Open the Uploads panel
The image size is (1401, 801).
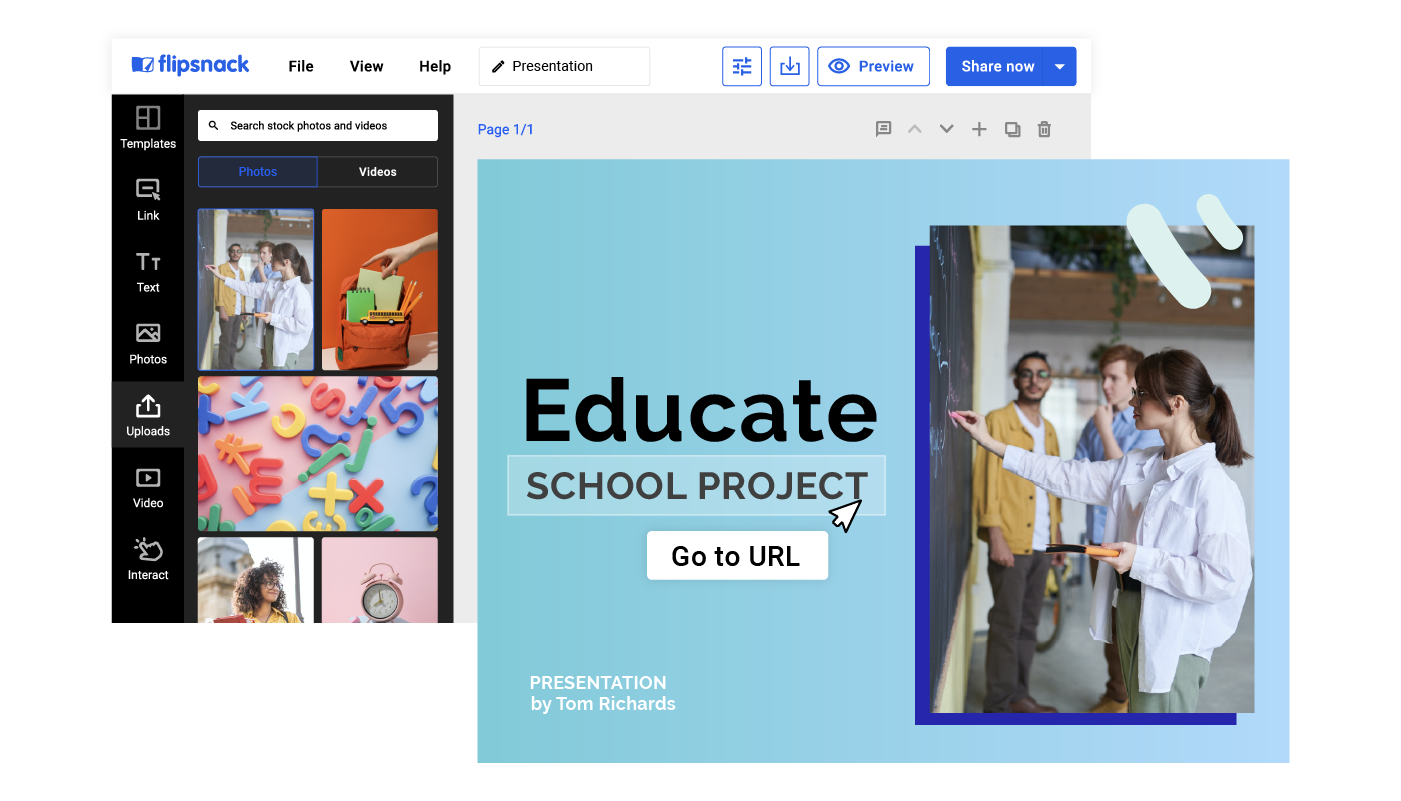147,414
